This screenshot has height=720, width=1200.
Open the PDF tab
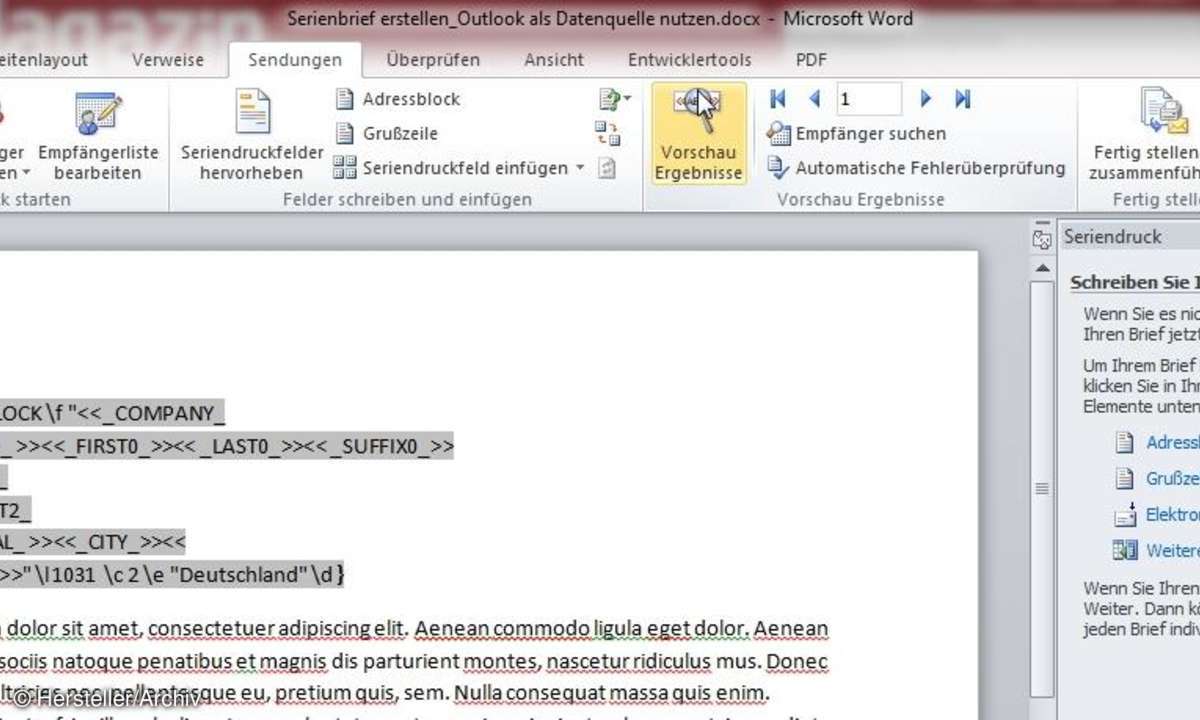(x=811, y=60)
